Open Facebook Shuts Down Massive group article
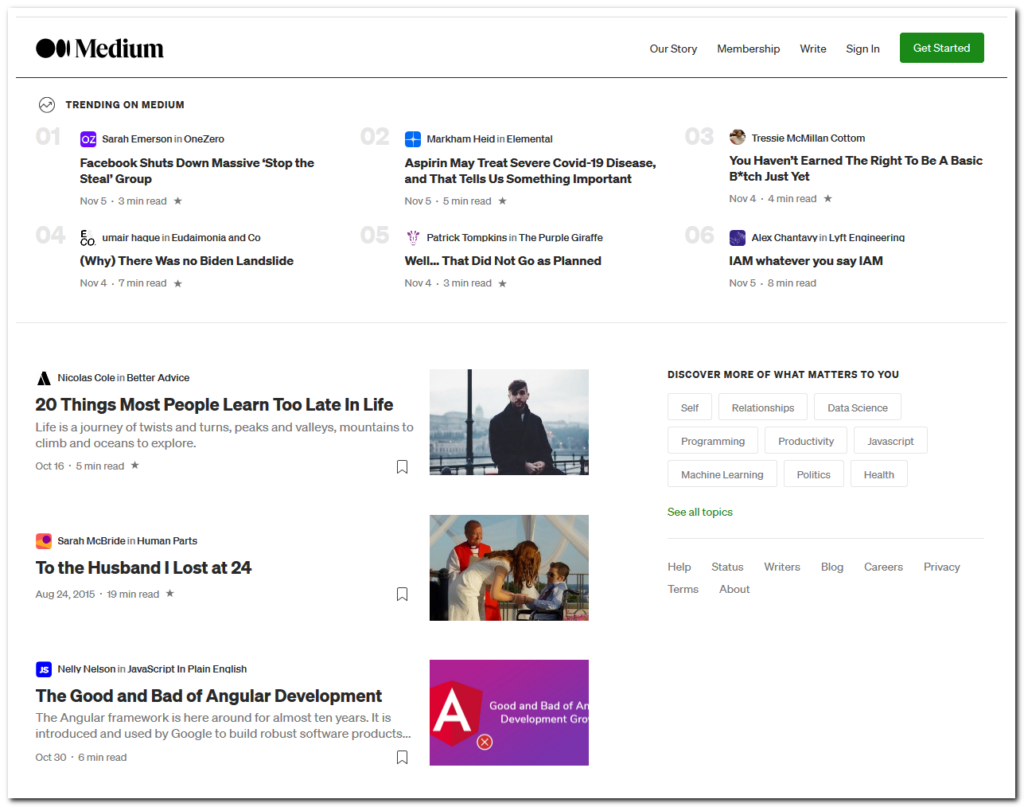 point(197,171)
